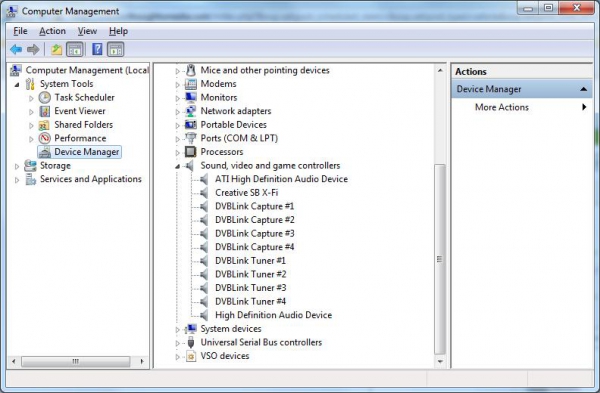
Task: Click console tree scroll right arrow
Action: click(x=142, y=361)
